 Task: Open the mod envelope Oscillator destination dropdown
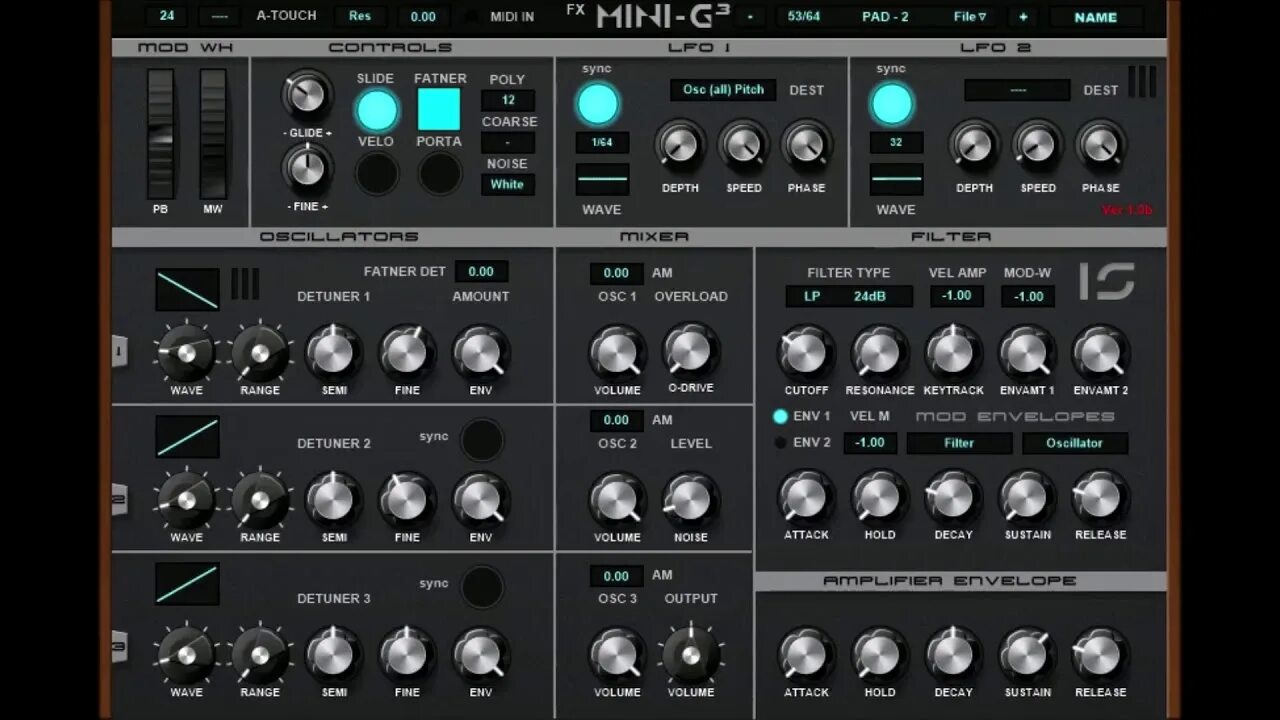click(1075, 443)
